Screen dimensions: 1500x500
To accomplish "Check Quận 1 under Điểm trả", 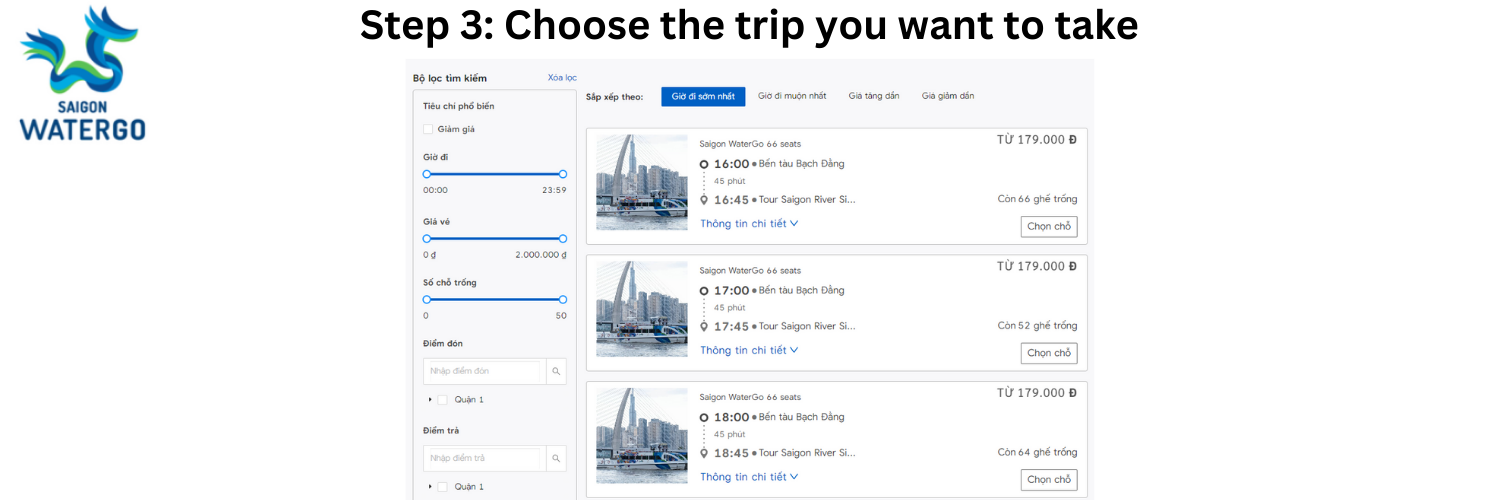I will tap(442, 487).
